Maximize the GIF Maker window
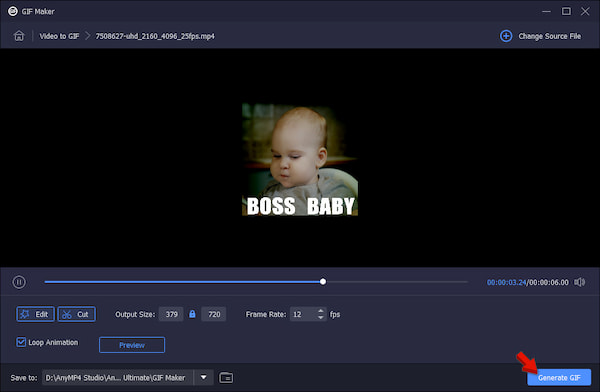Image resolution: width=600 pixels, height=392 pixels. pyautogui.click(x=566, y=11)
